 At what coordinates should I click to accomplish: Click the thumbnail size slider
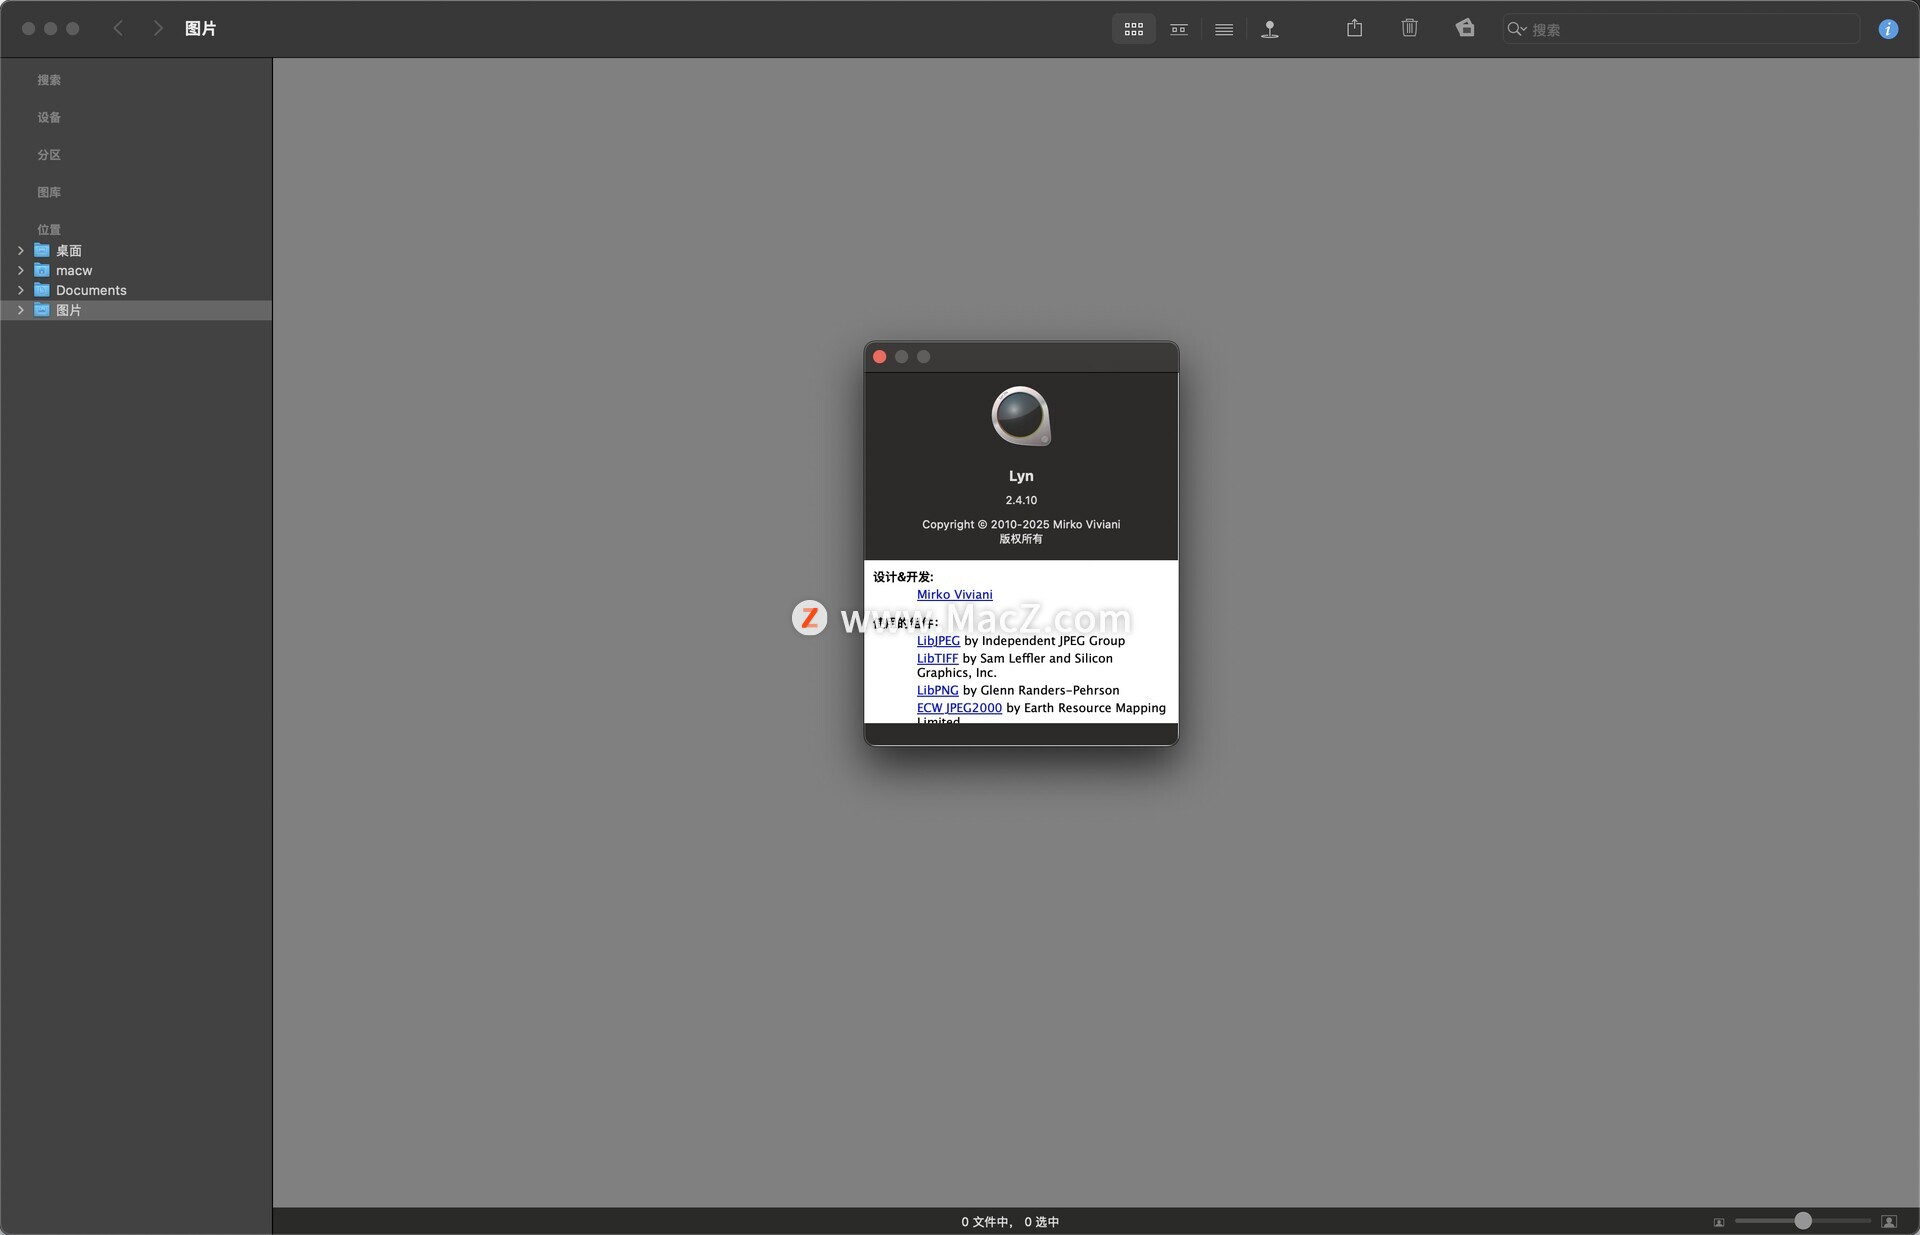(x=1802, y=1221)
